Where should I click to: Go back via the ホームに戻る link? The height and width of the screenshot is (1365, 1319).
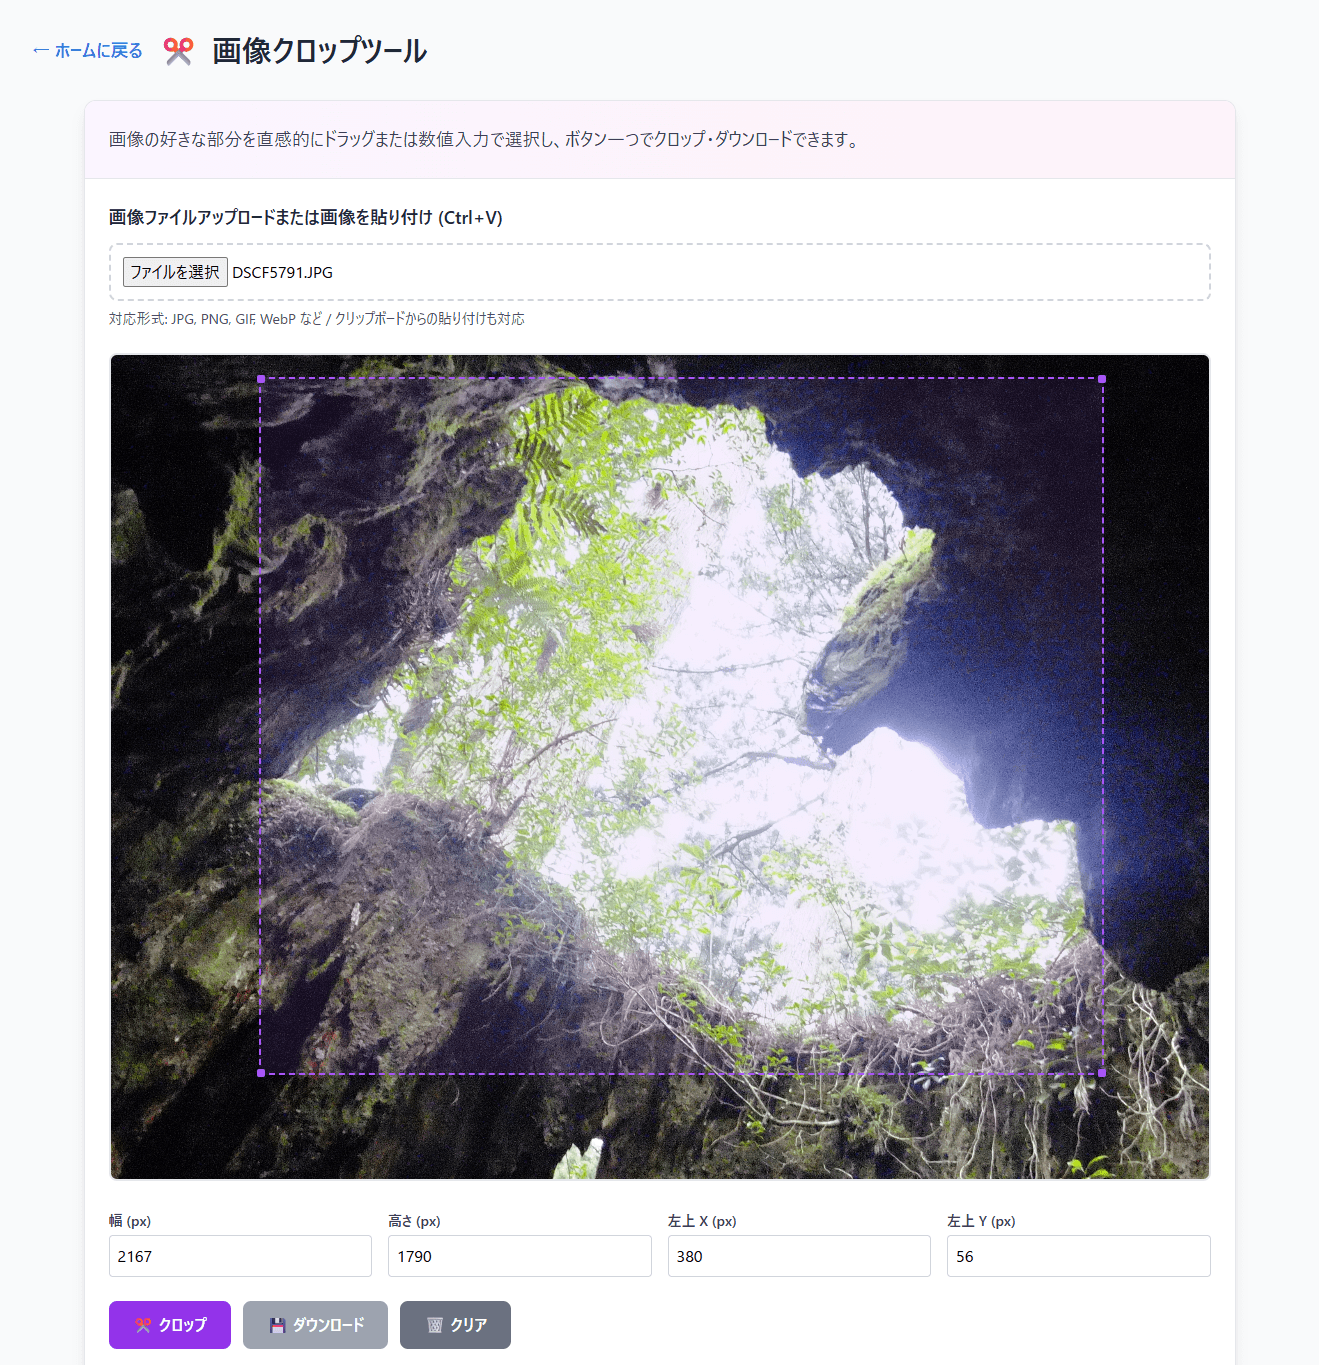coord(88,51)
